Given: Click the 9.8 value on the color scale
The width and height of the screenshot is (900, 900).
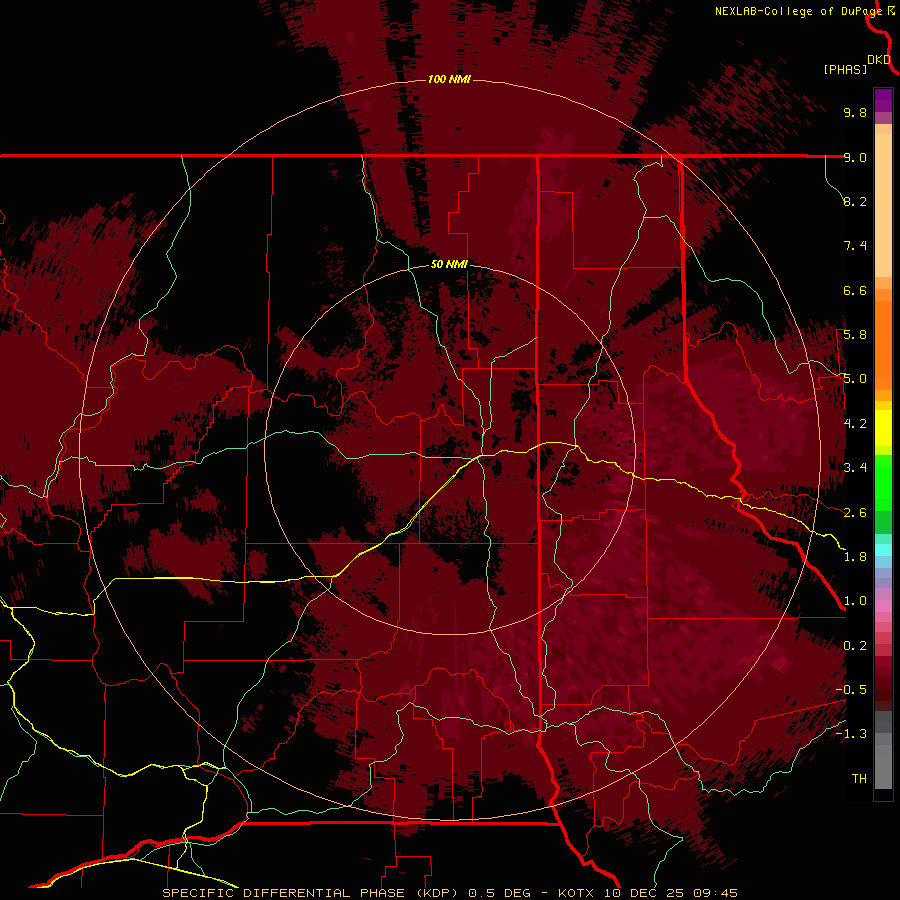Looking at the screenshot, I should (855, 112).
